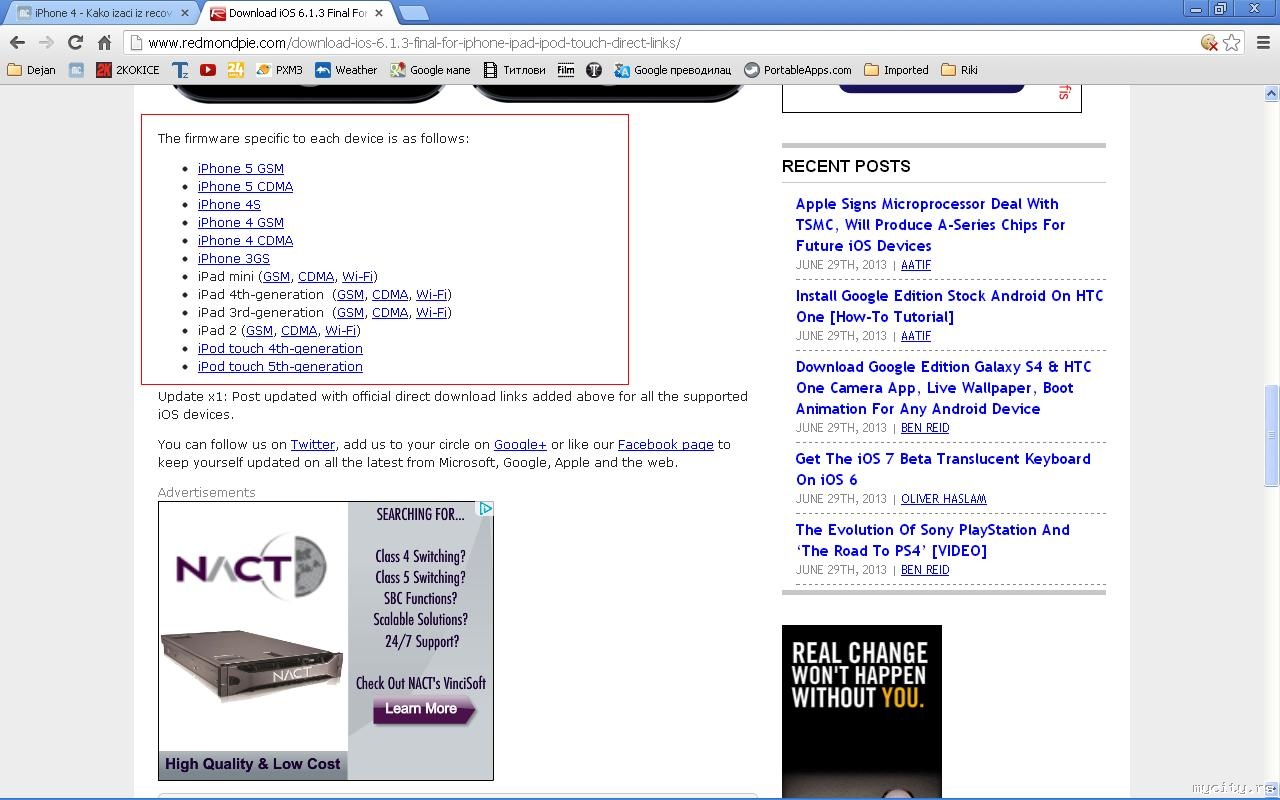Screen dimensions: 1280x800
Task: Close the Download iOS 6.1.3 tab
Action: click(379, 13)
